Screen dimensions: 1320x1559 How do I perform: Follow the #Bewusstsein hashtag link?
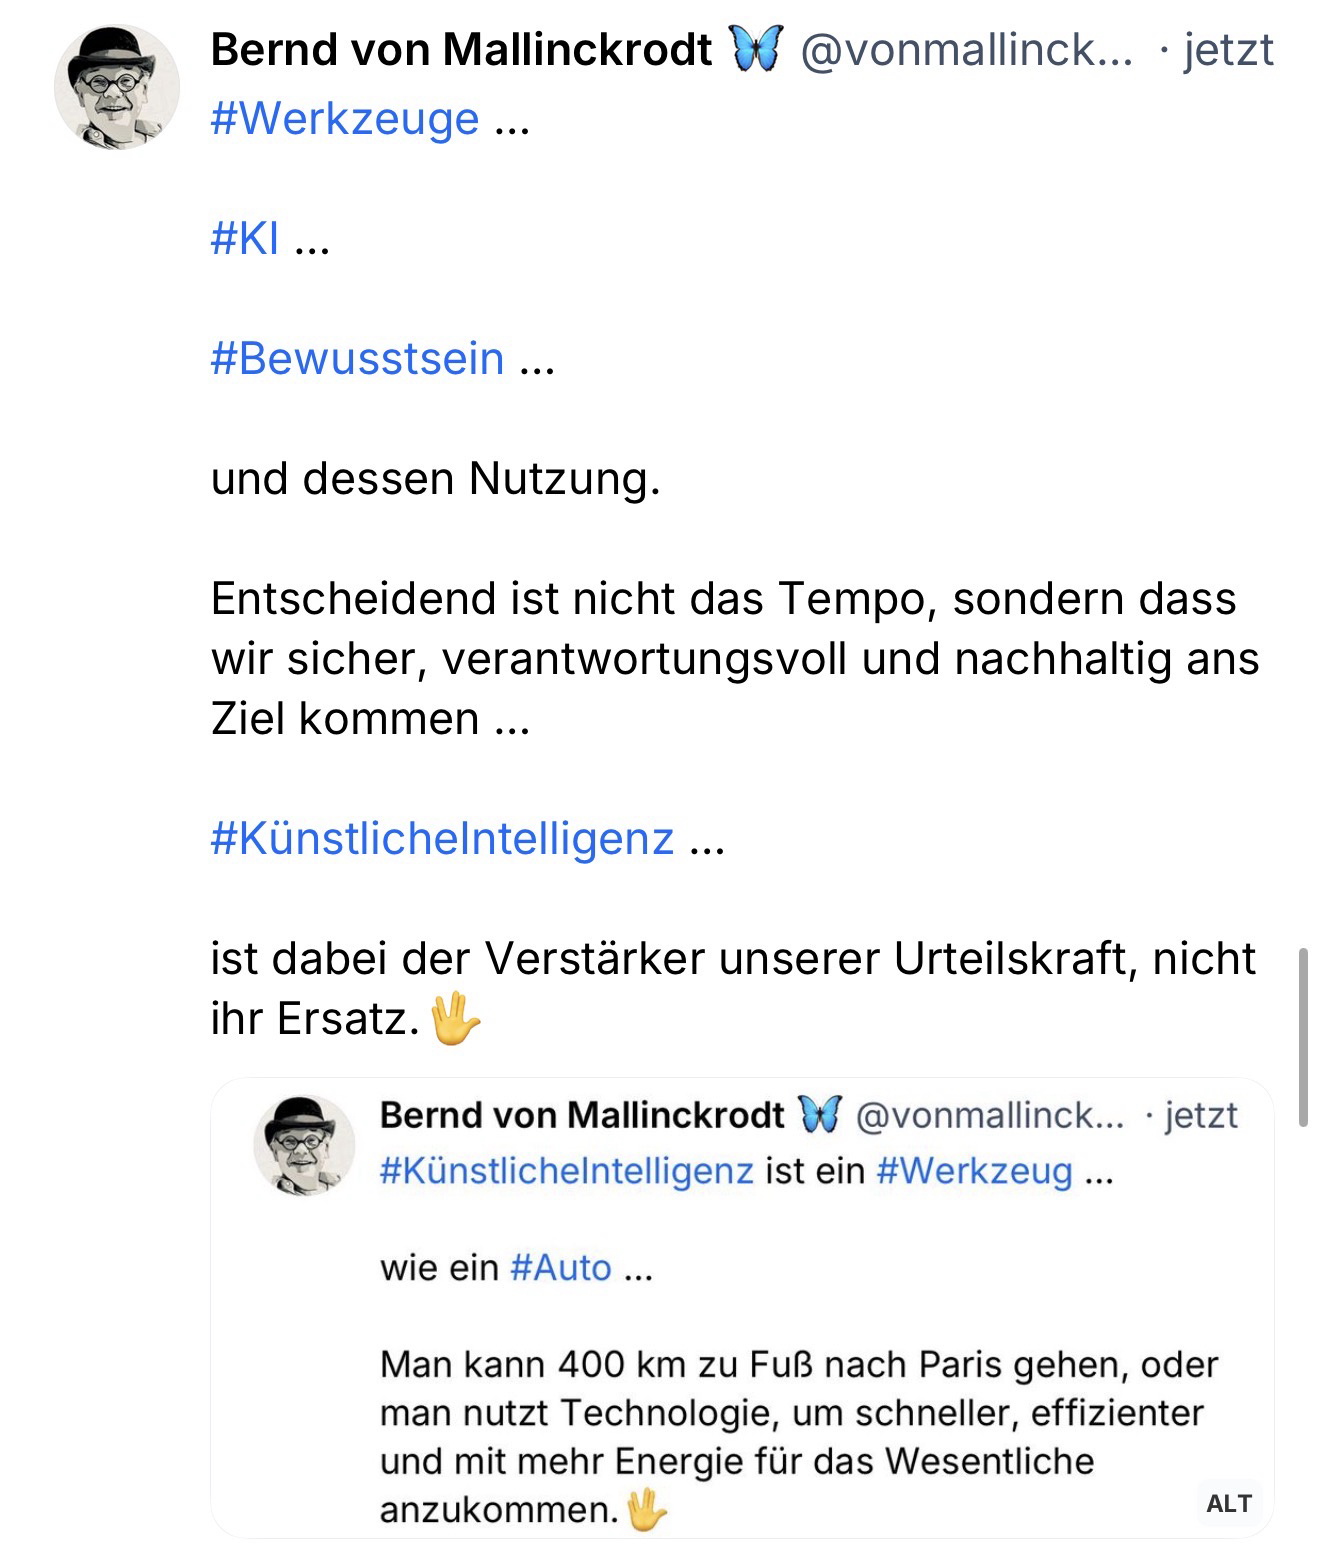[x=357, y=359]
